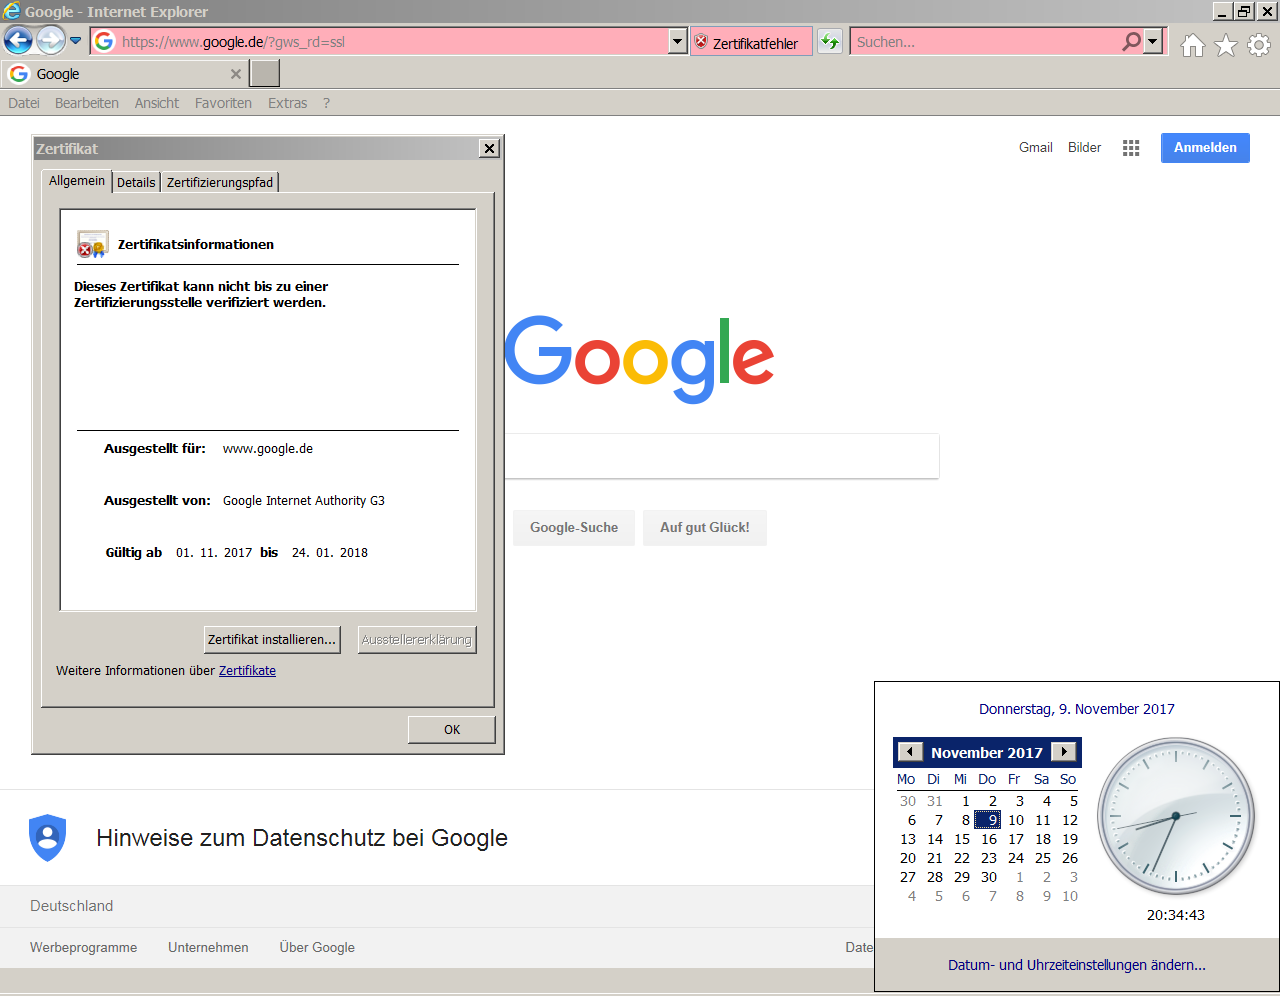Expand the address bar autocomplete dropdown
The width and height of the screenshot is (1280, 996).
click(x=677, y=42)
